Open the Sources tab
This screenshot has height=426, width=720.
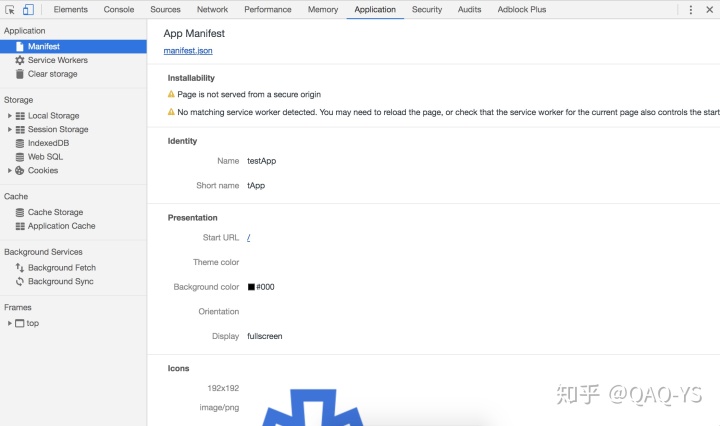(x=165, y=9)
